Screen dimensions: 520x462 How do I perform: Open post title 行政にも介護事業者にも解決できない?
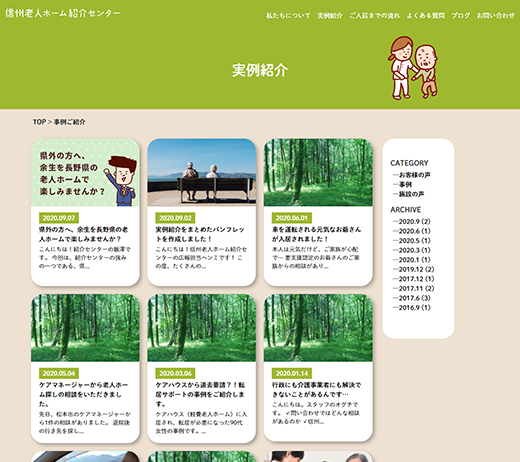316,390
